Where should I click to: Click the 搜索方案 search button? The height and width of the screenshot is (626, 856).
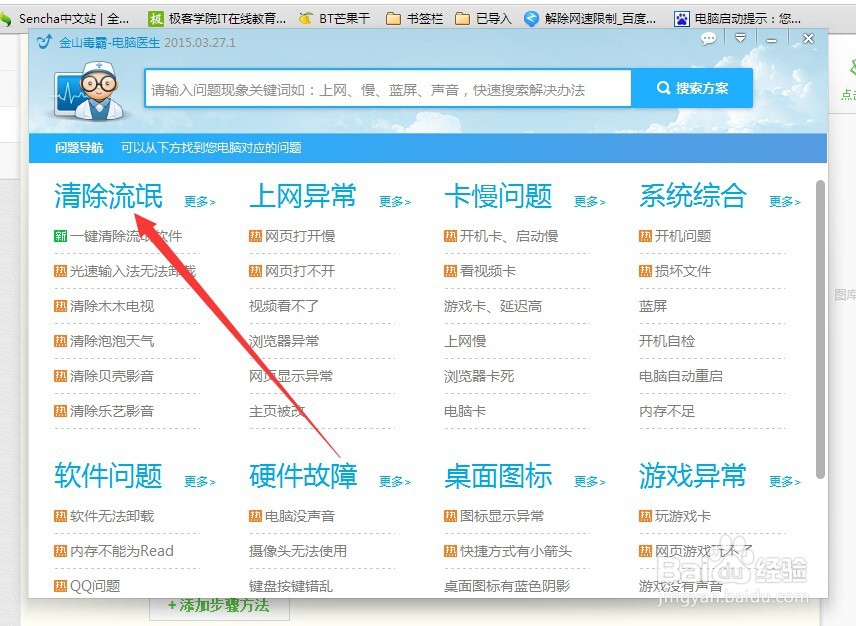tap(691, 88)
